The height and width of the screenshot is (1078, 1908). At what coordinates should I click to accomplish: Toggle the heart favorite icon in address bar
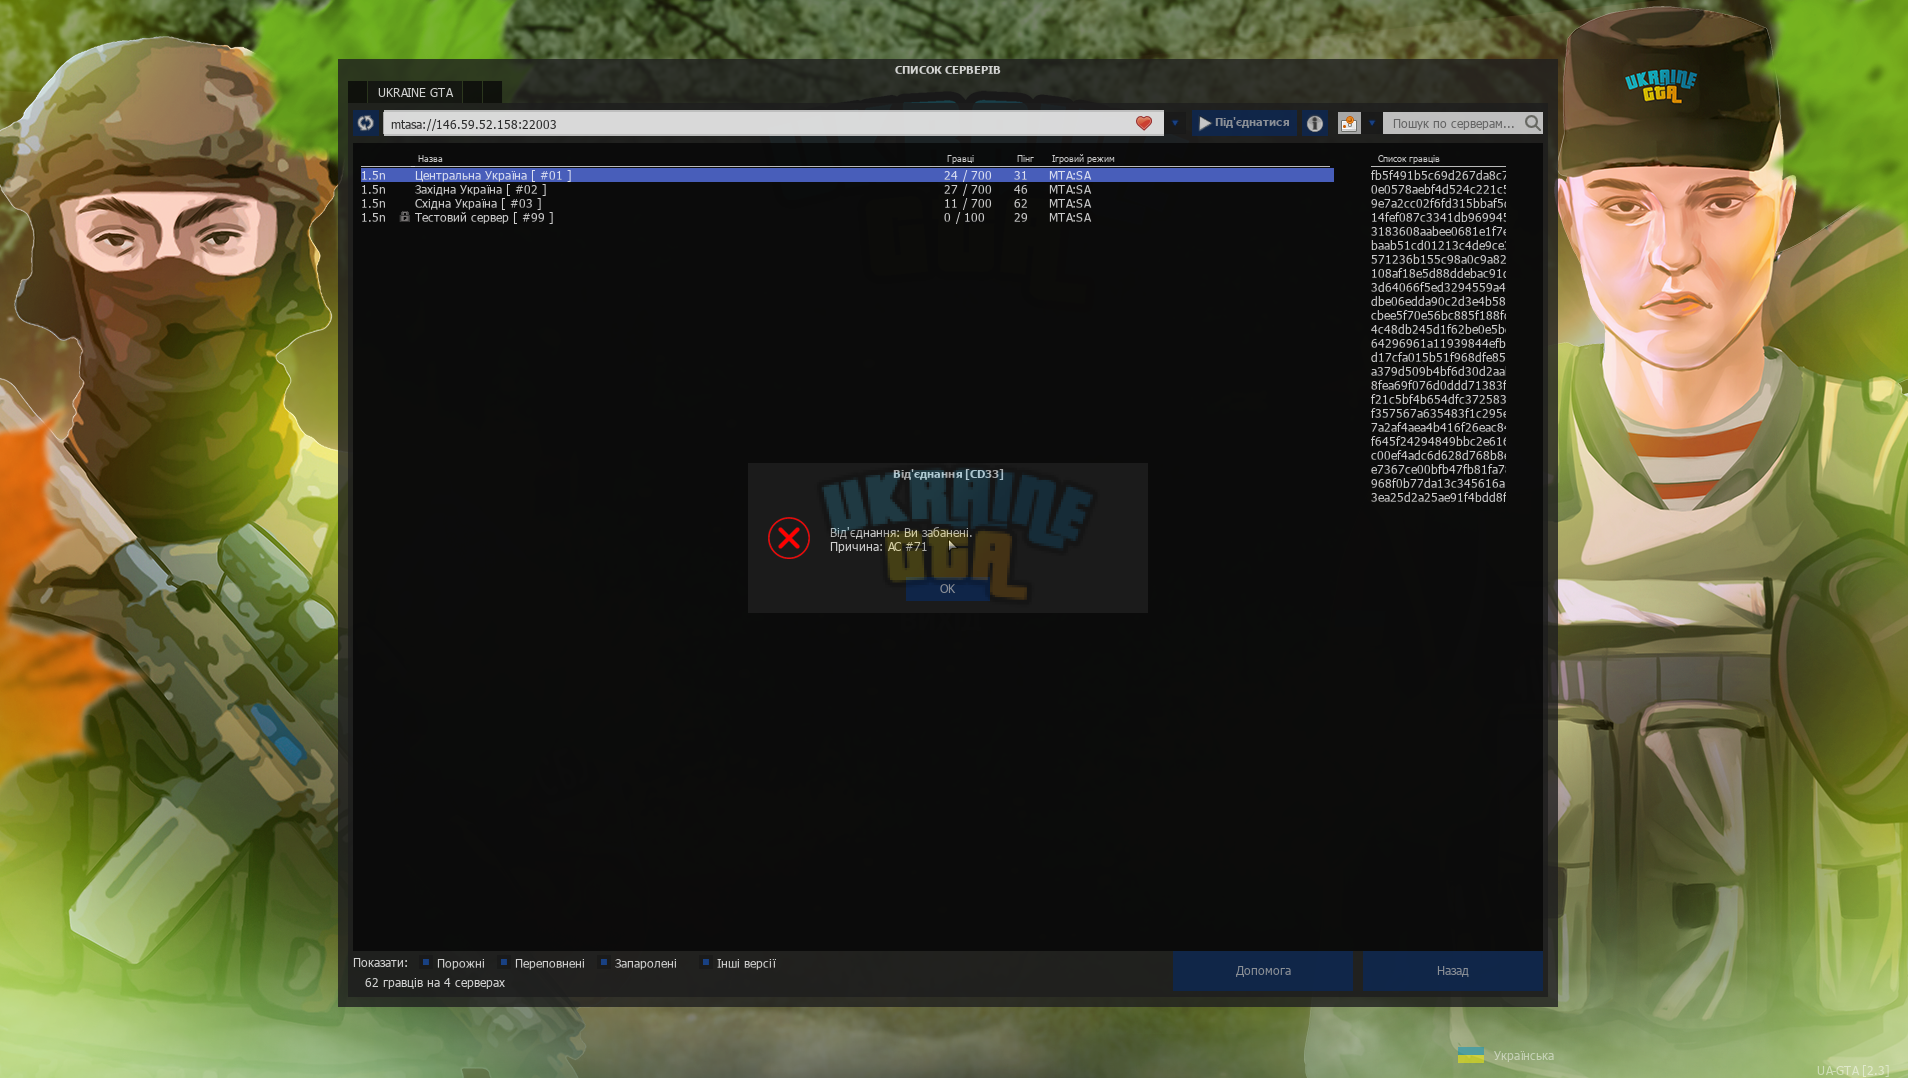(1144, 123)
